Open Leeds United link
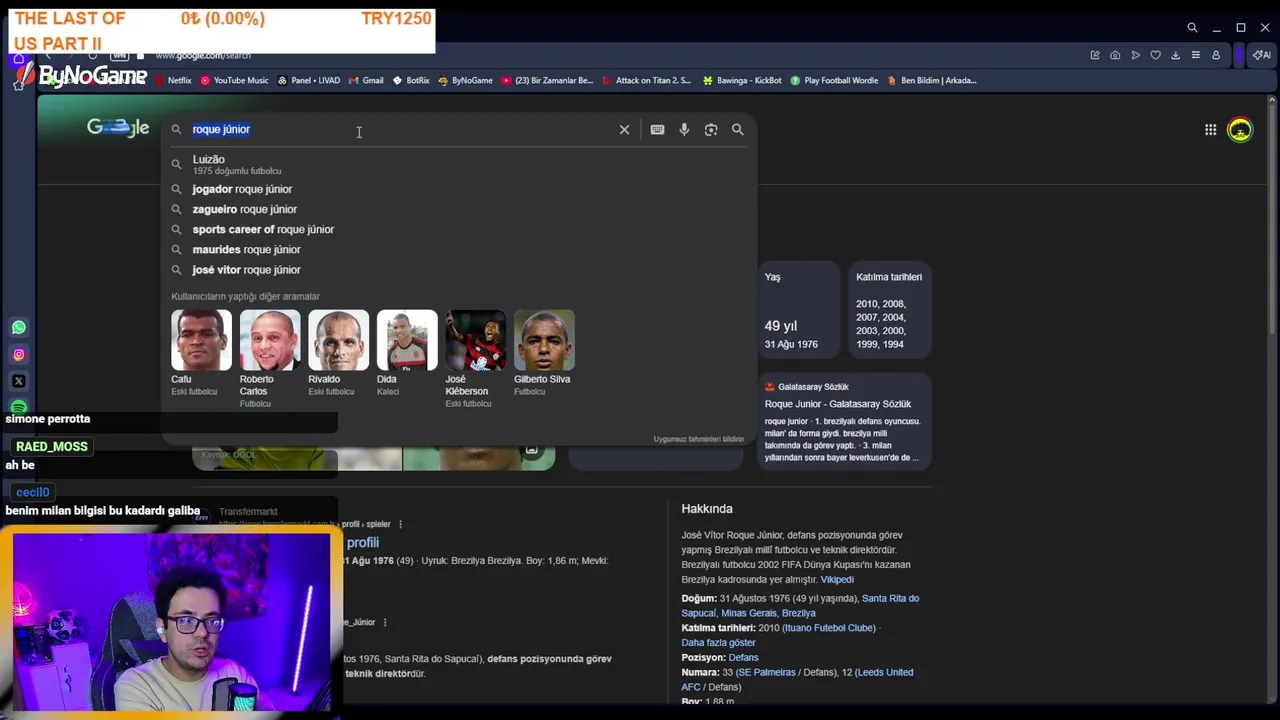Image resolution: width=1280 pixels, height=720 pixels. [x=797, y=680]
